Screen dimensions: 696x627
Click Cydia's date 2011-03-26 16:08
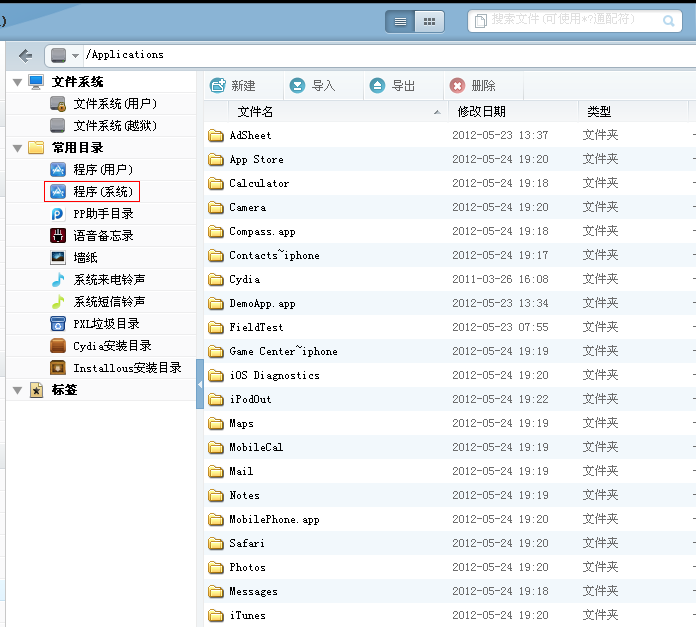pyautogui.click(x=500, y=279)
